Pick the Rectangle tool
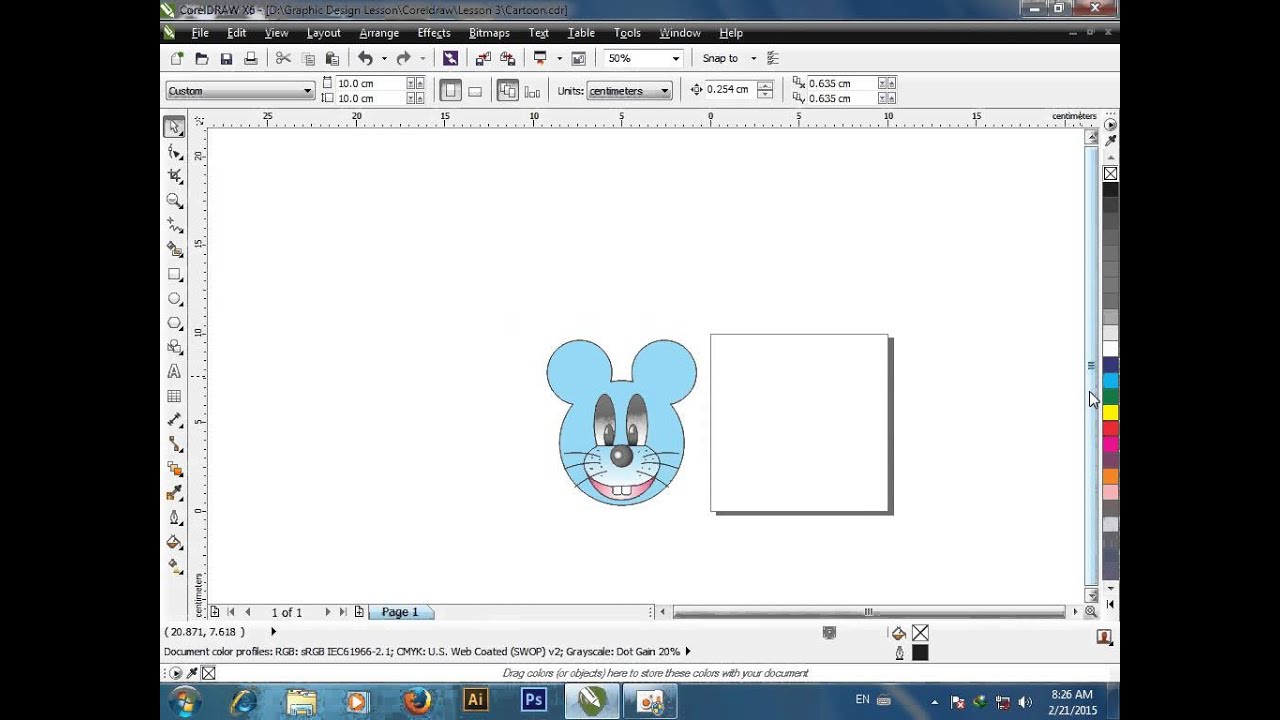This screenshot has width=1280, height=720. point(175,274)
